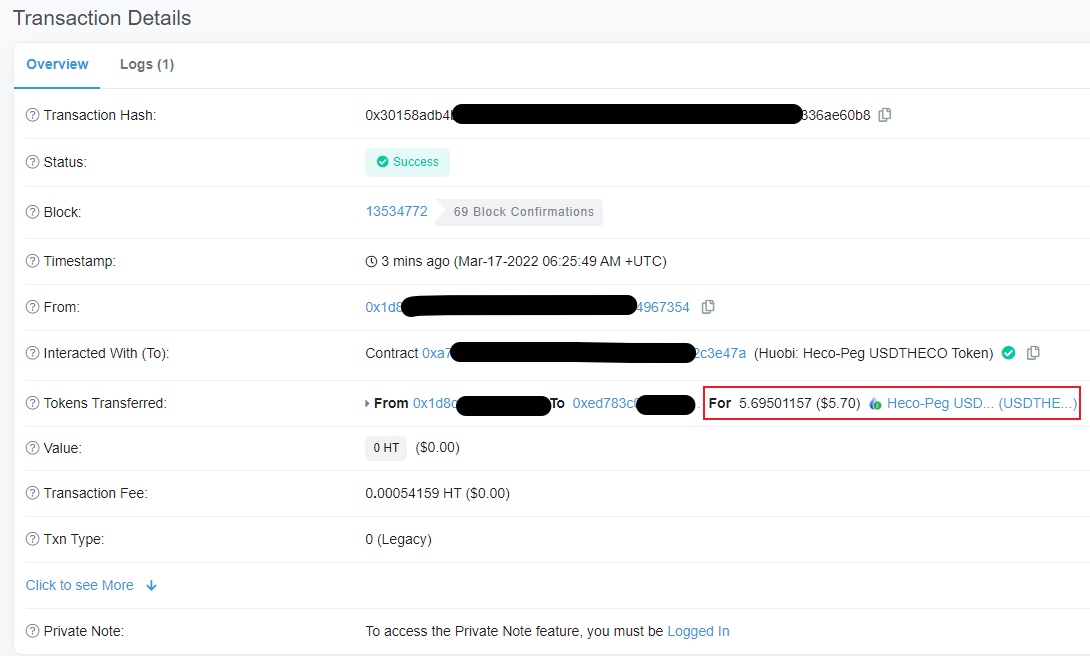Click the Heco-Peg USD token icon

[875, 404]
